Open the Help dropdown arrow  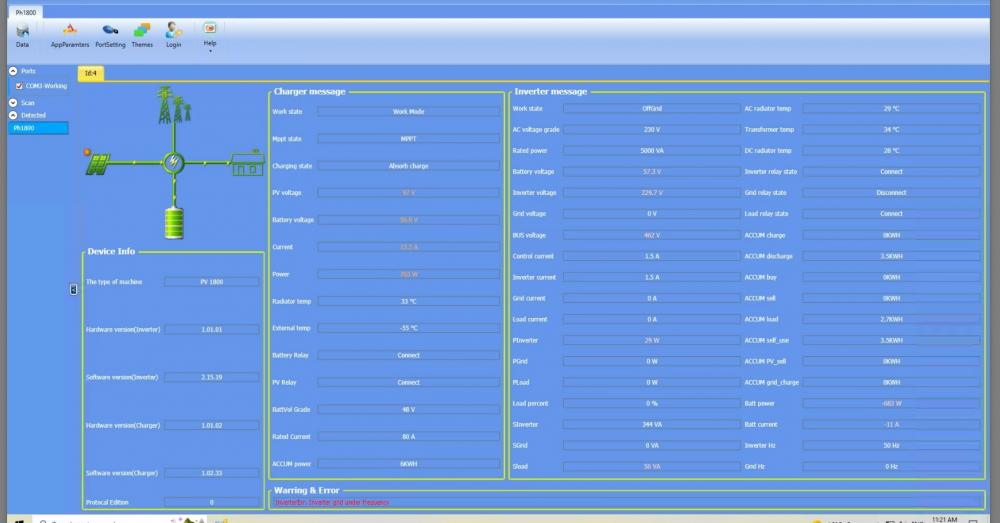[210, 50]
